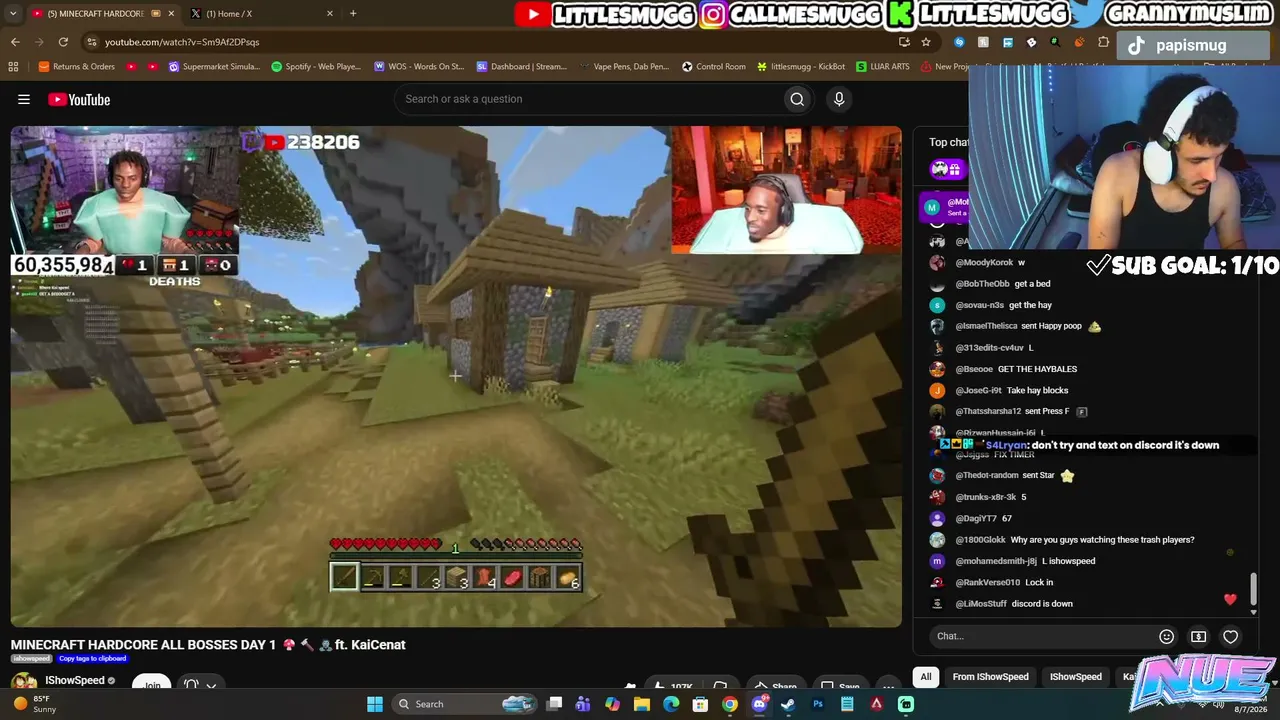Screen dimensions: 1280x720
Task: Open Discord from the taskbar
Action: tap(759, 704)
